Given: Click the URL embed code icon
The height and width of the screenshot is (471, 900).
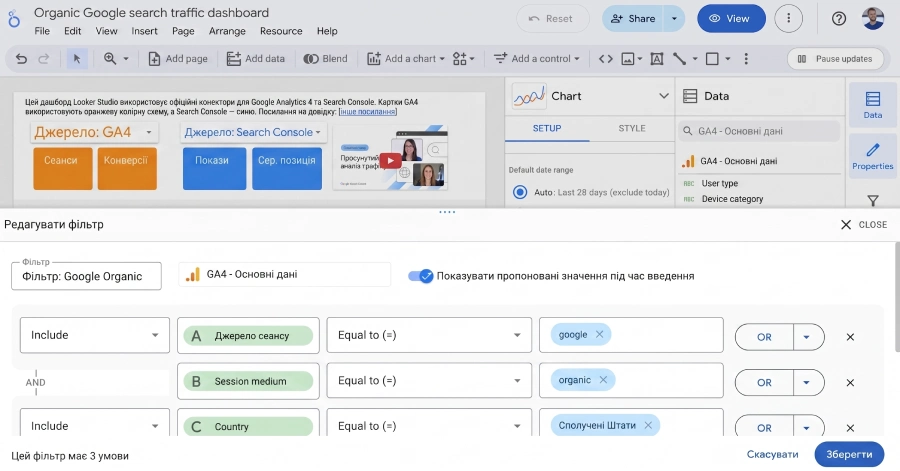Looking at the screenshot, I should pos(606,59).
